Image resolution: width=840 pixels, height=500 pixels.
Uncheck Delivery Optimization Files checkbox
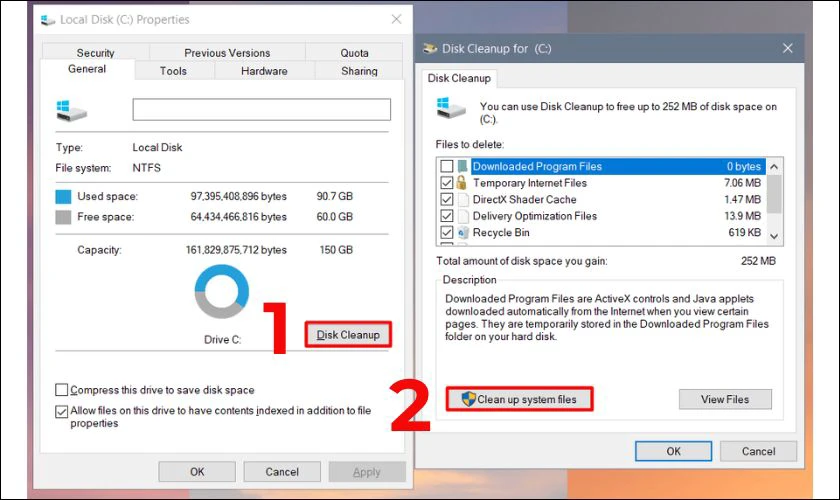tap(447, 216)
